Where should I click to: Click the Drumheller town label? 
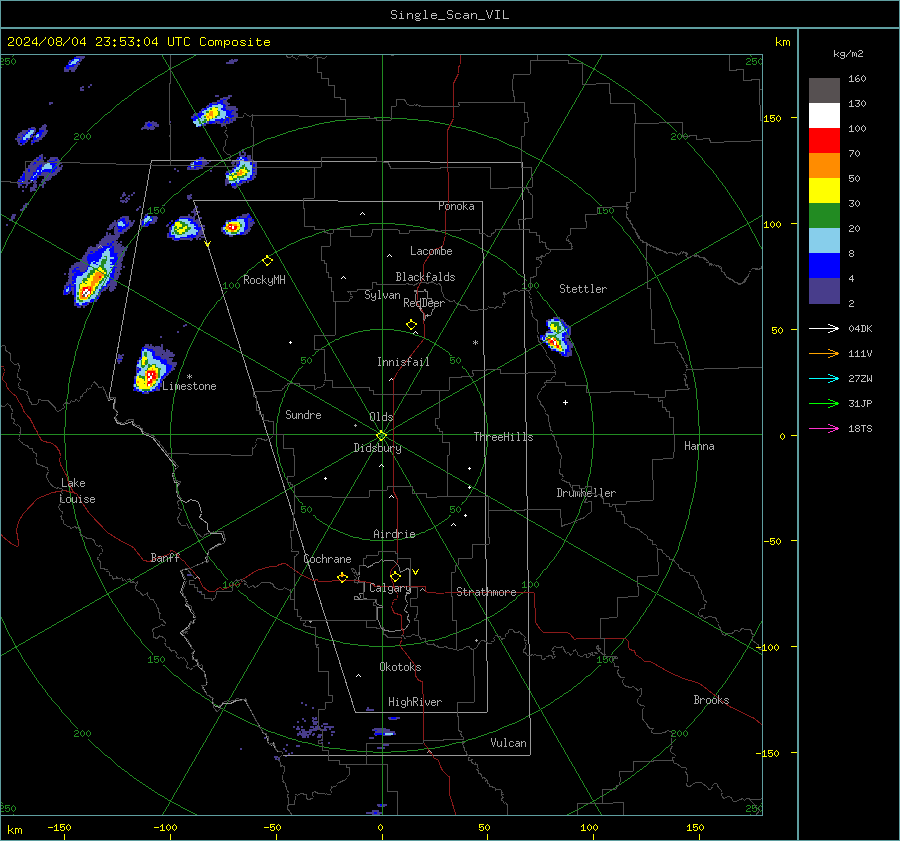click(586, 493)
